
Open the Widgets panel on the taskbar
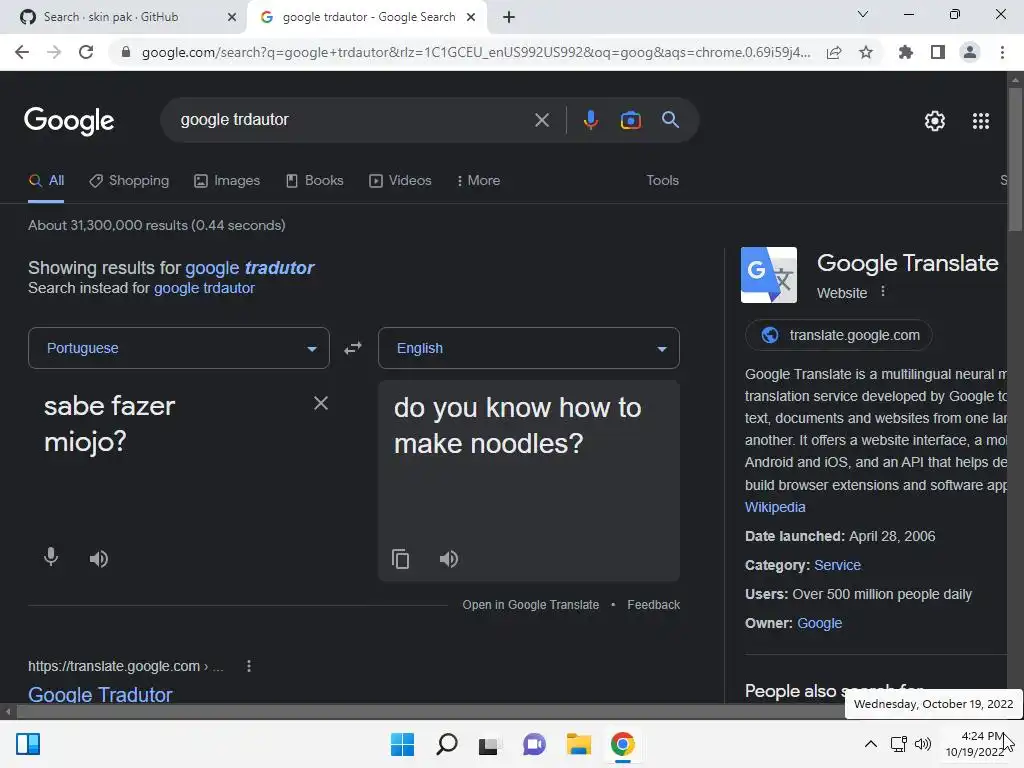(x=28, y=744)
